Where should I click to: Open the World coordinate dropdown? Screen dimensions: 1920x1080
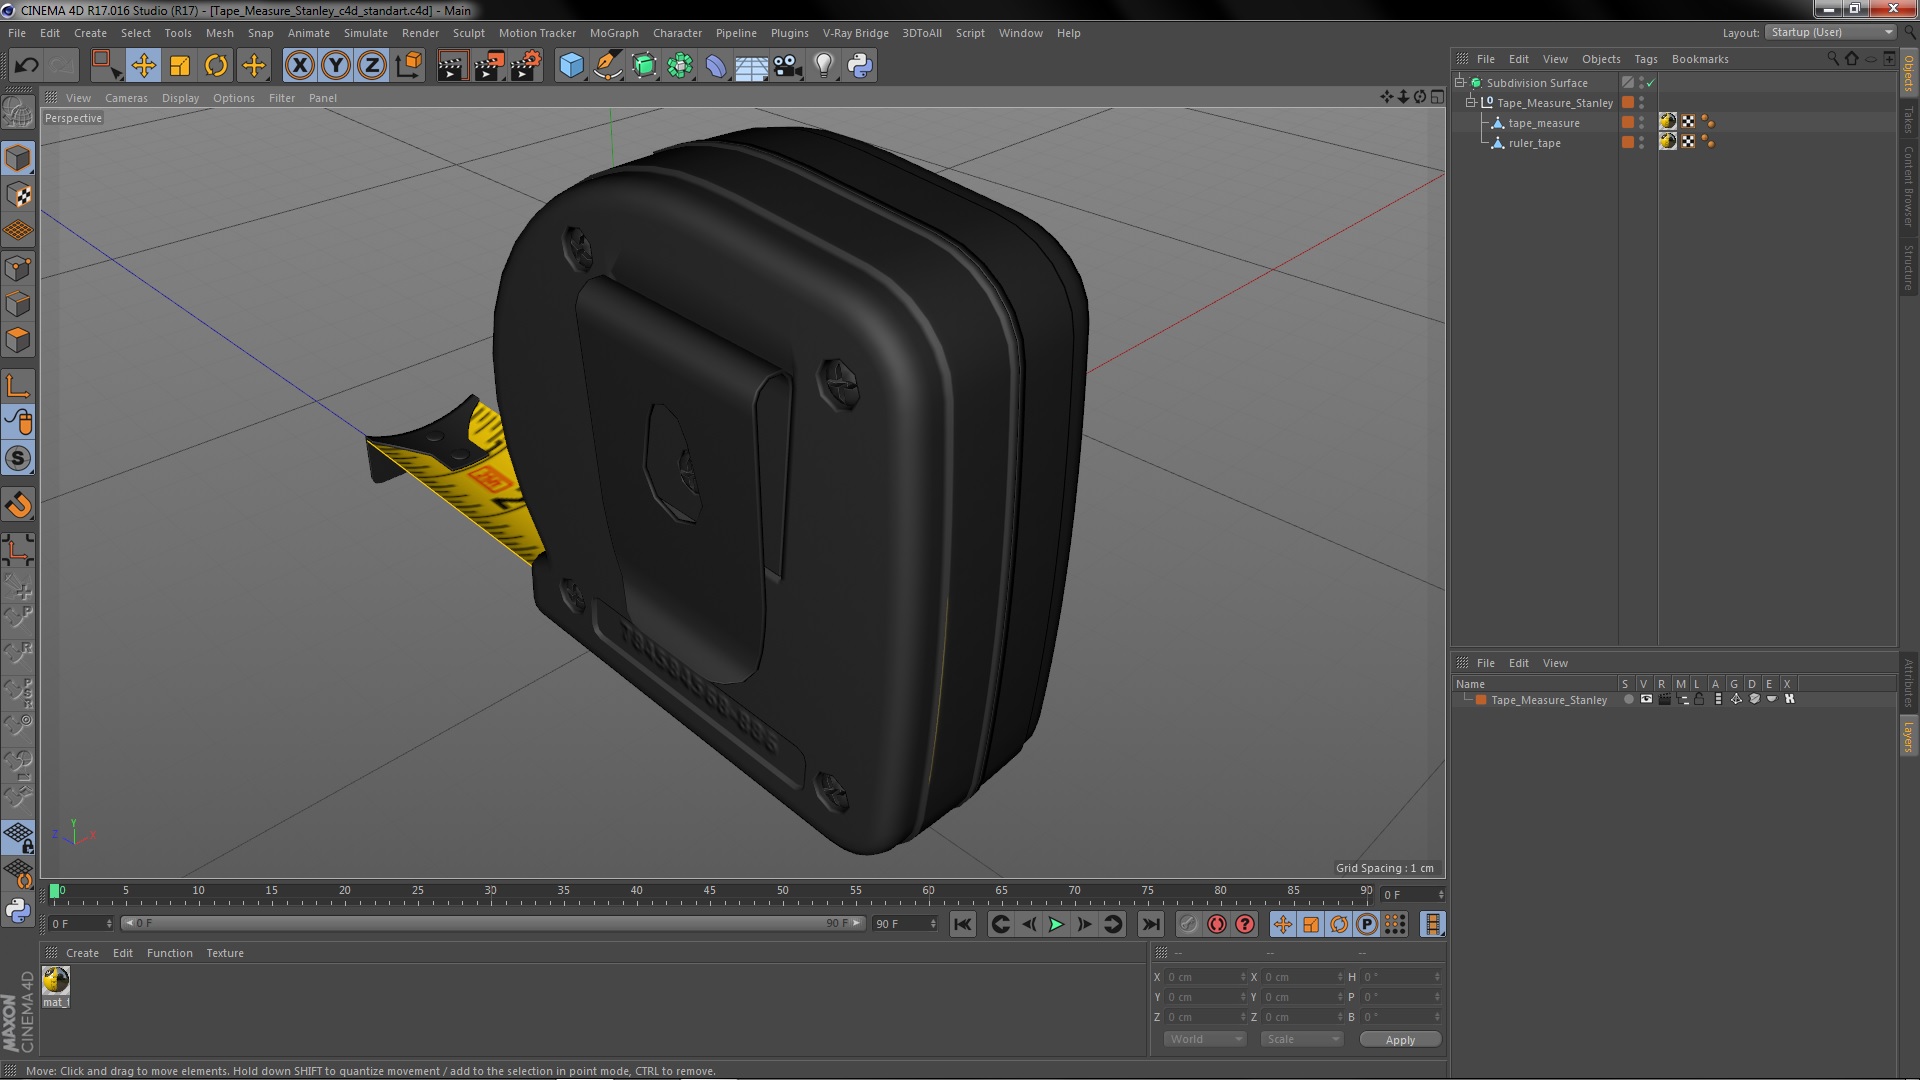point(1205,1040)
